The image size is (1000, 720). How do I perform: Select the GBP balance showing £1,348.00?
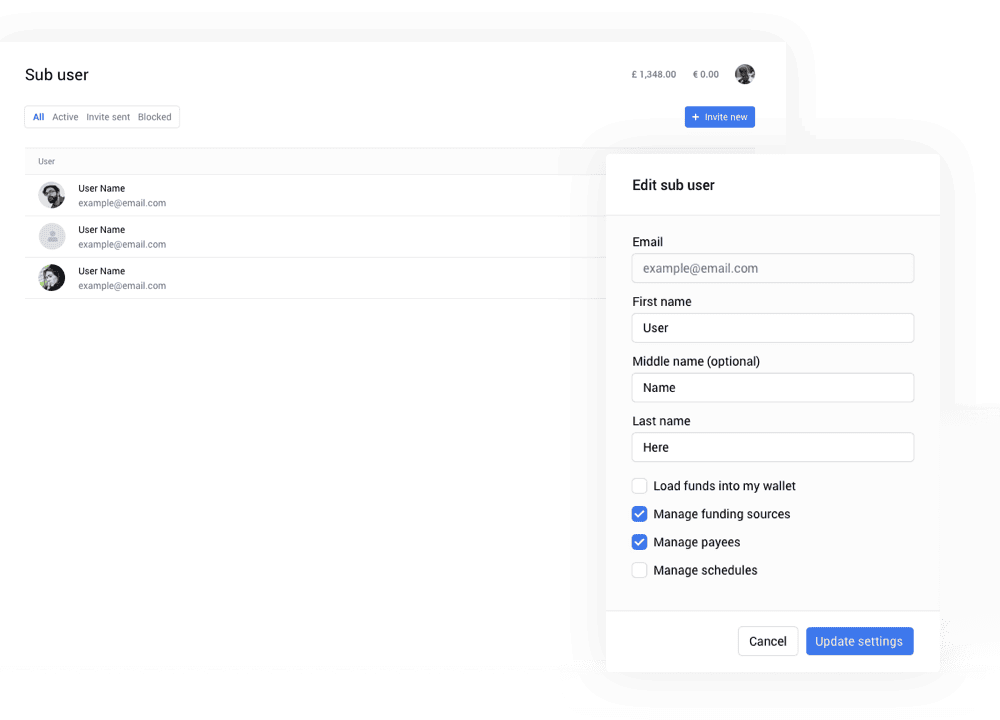click(x=653, y=74)
